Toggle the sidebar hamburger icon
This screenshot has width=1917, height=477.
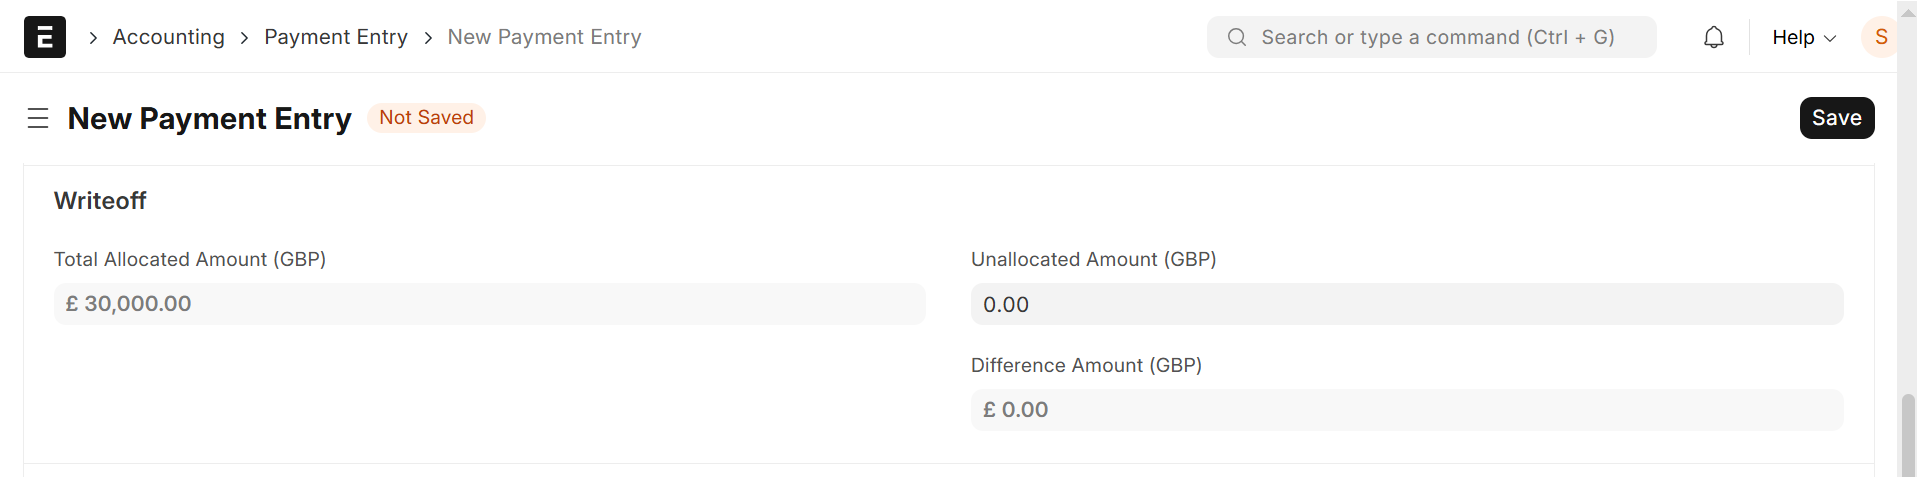pos(38,118)
